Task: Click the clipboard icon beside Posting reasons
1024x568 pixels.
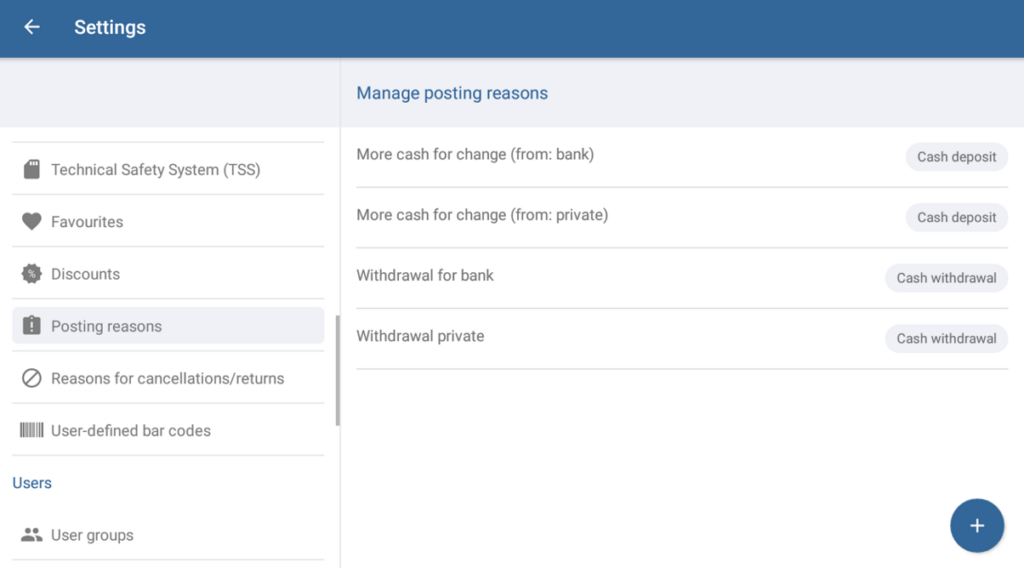Action: (x=31, y=326)
